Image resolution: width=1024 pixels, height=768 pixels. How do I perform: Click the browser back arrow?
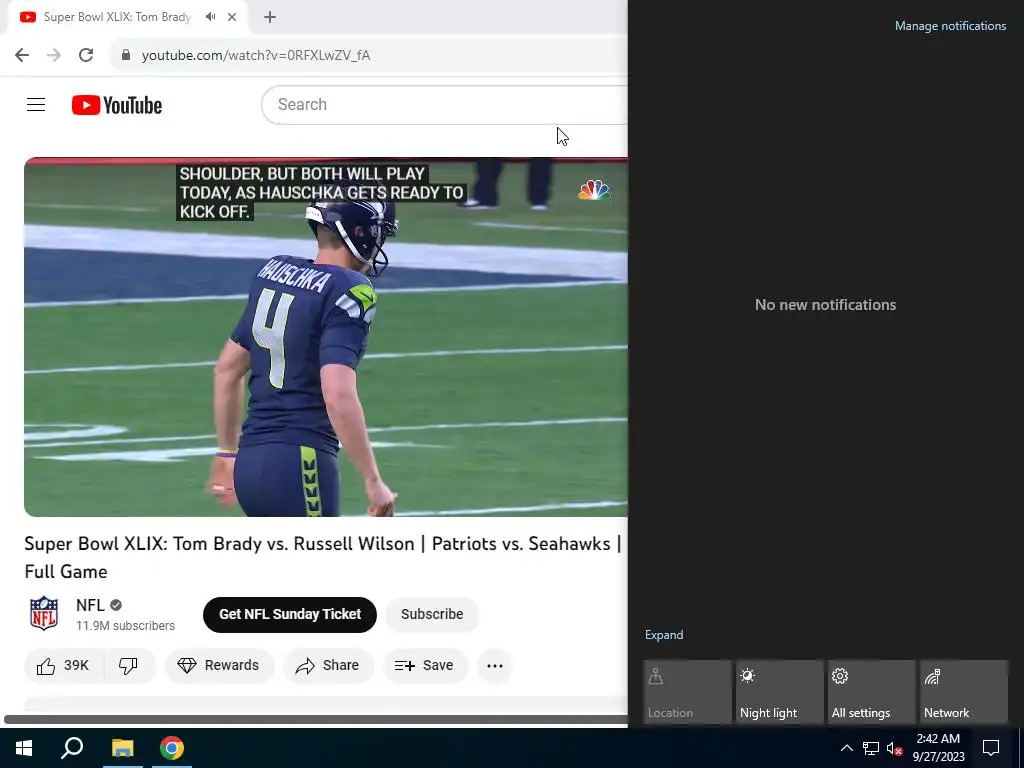point(22,55)
